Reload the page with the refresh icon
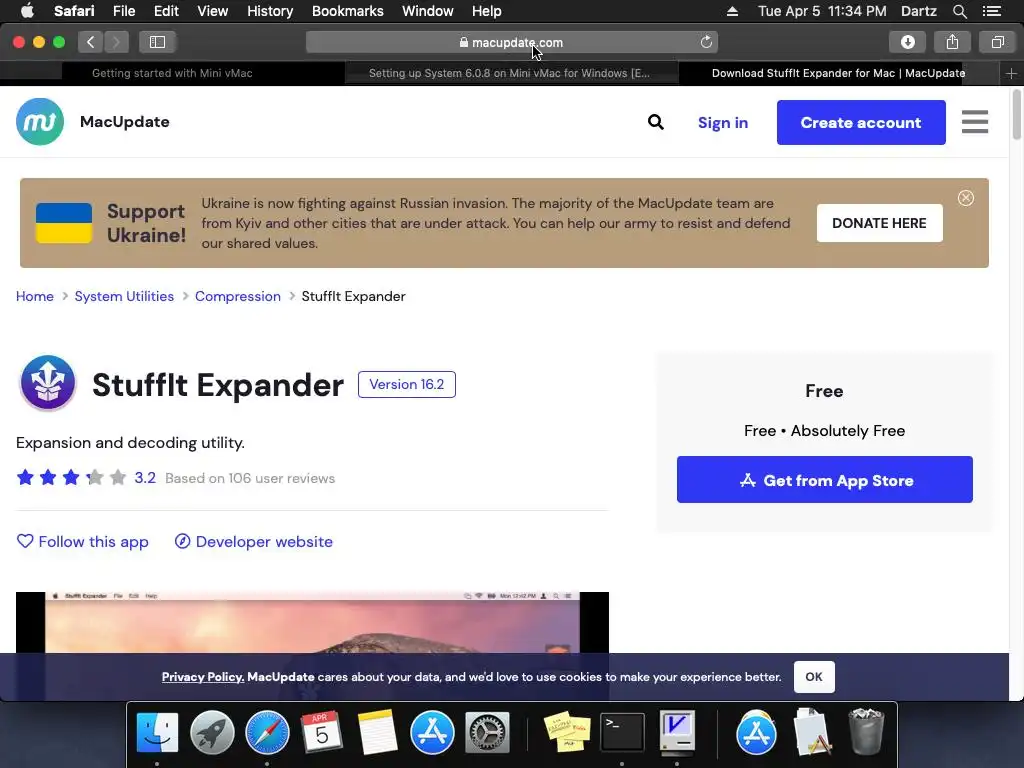1024x768 pixels. (x=706, y=42)
